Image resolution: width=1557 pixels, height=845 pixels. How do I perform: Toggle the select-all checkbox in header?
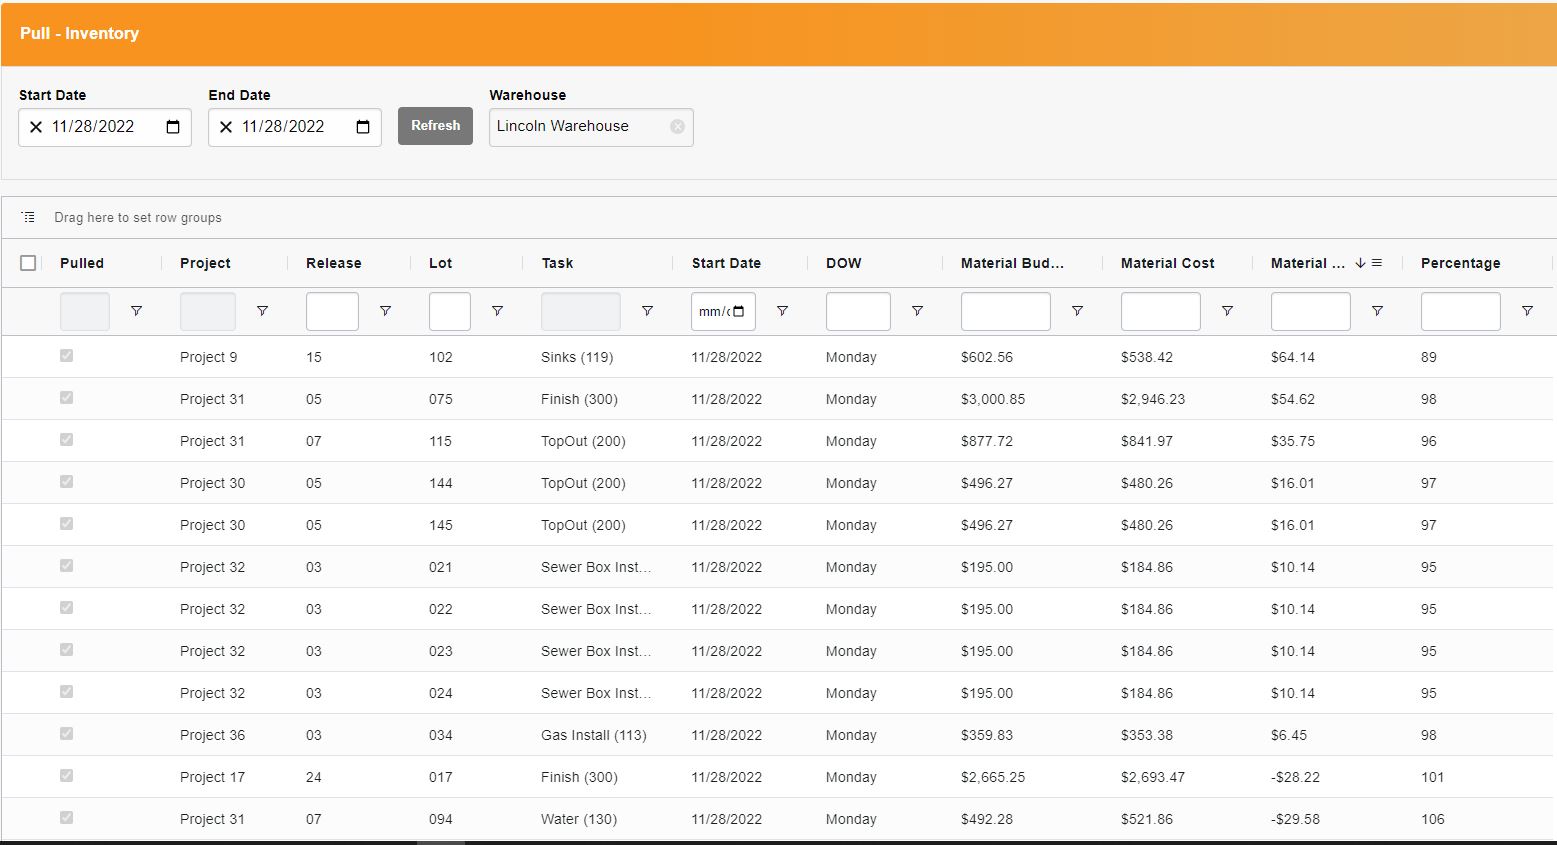point(28,263)
